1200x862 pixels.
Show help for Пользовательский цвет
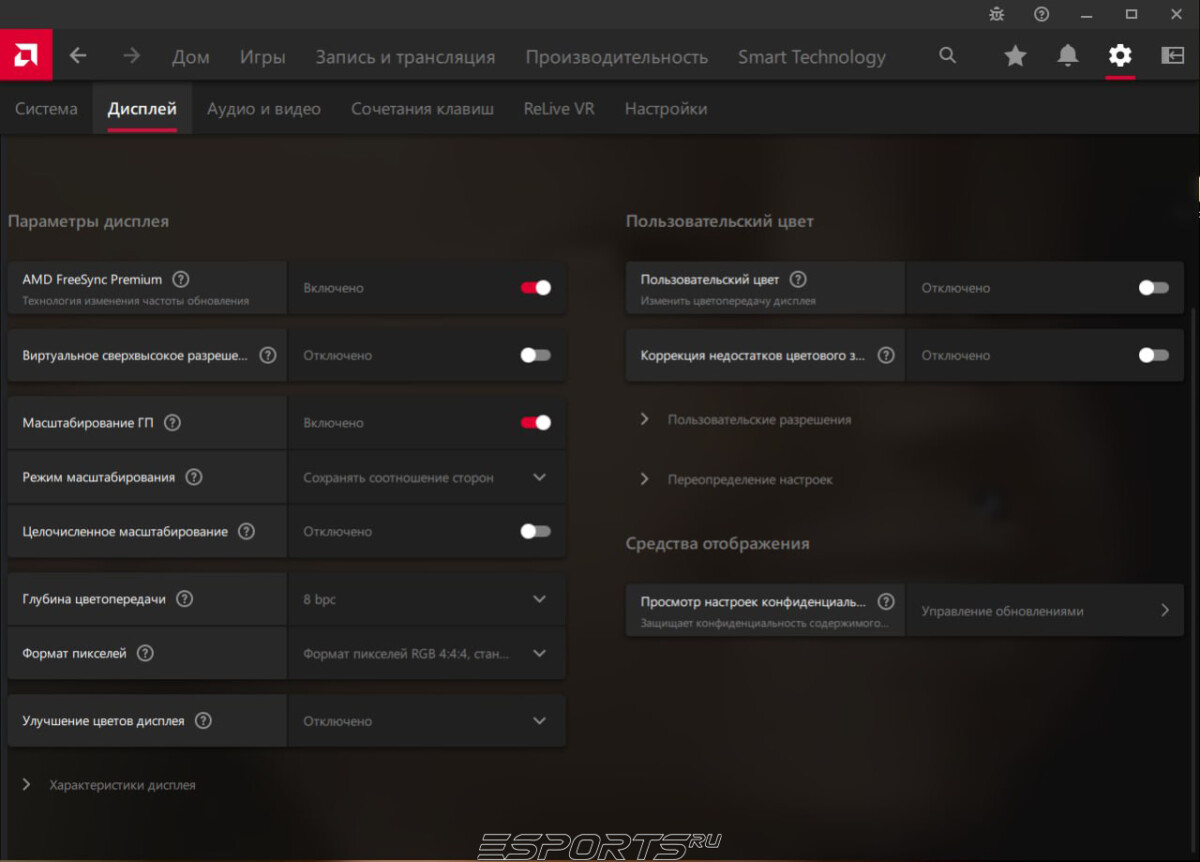798,280
